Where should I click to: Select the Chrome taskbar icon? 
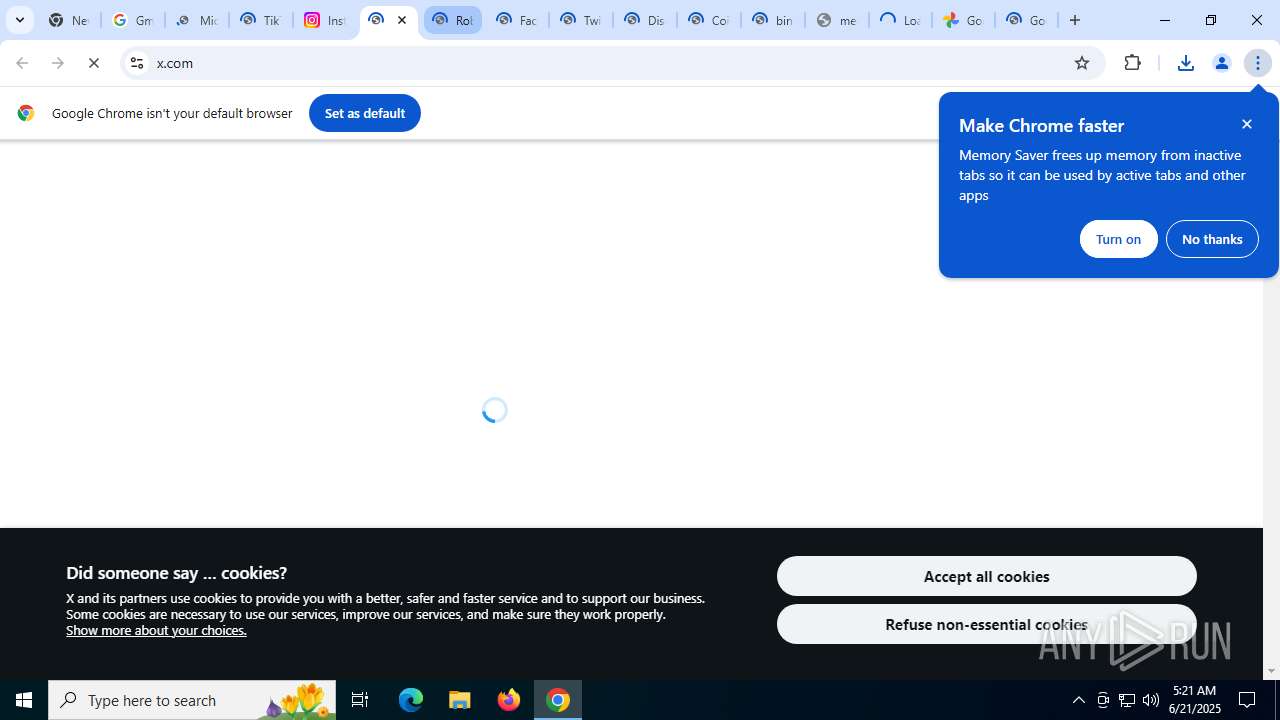(558, 700)
